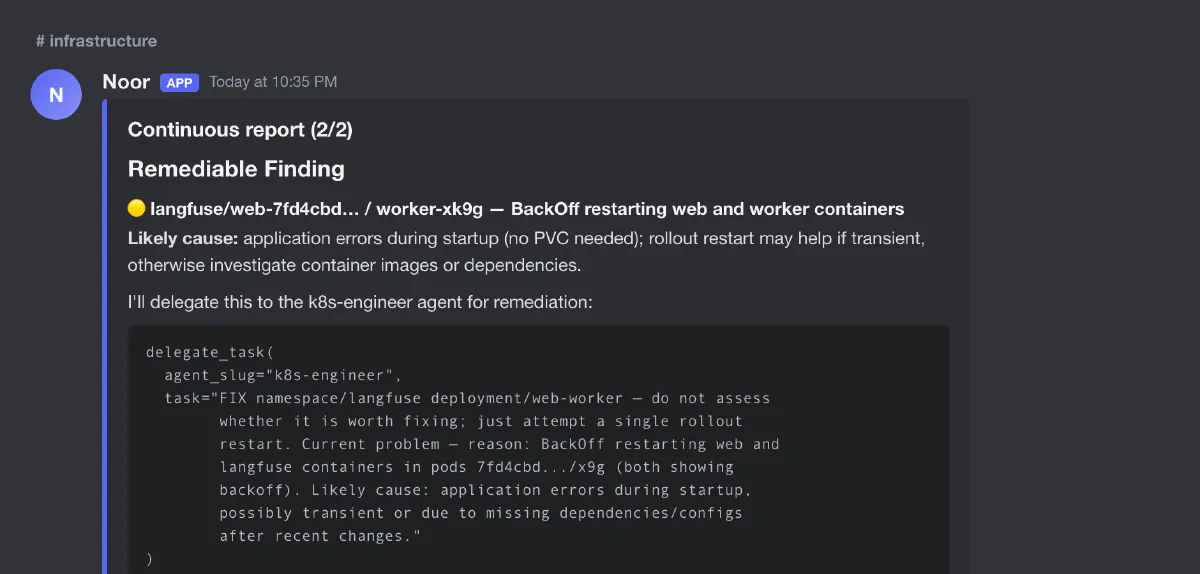
Task: Click Noor's round avatar icon
Action: click(56, 94)
